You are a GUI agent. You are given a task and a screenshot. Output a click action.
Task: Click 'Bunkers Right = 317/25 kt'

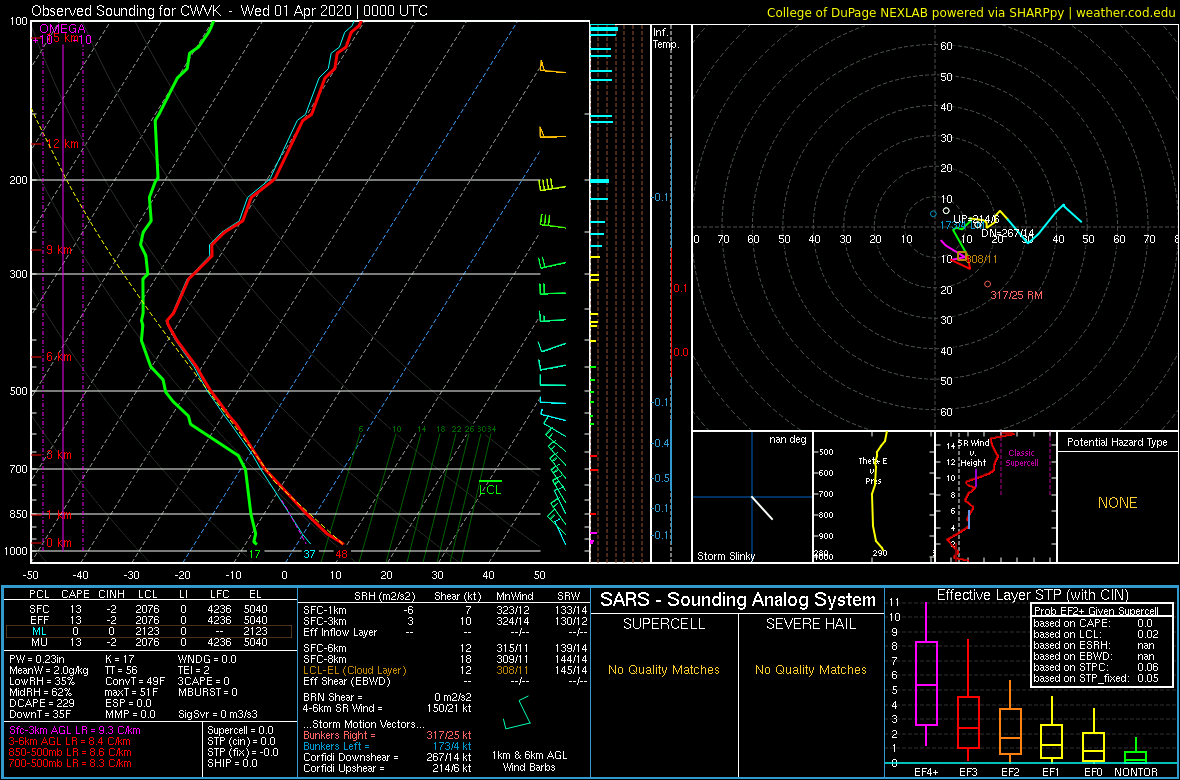click(x=386, y=735)
